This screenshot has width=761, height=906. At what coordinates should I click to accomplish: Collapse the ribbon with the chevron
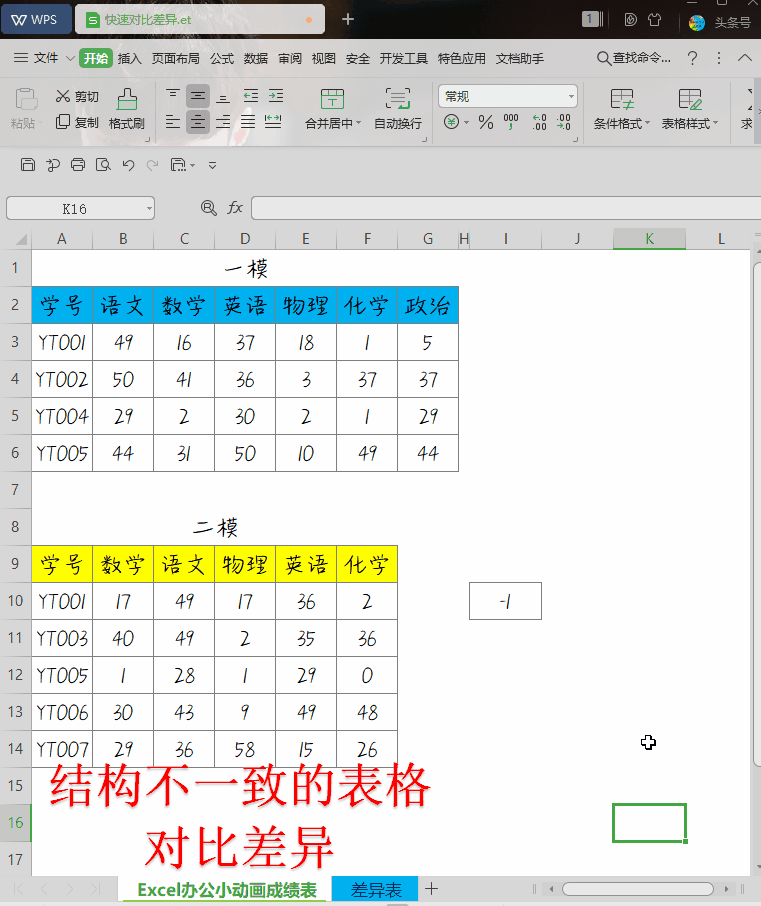point(745,58)
